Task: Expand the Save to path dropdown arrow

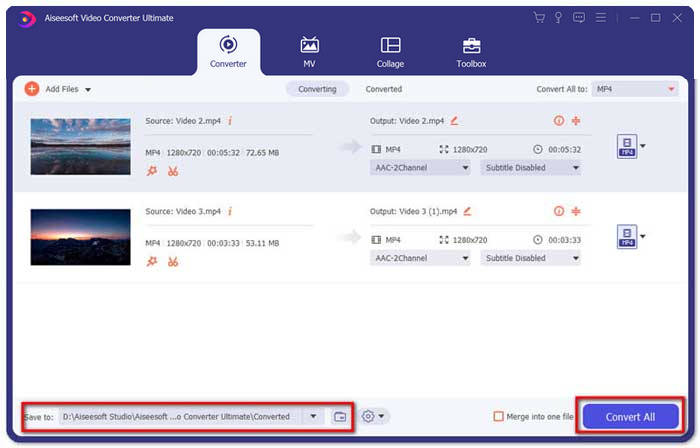Action: (x=313, y=417)
